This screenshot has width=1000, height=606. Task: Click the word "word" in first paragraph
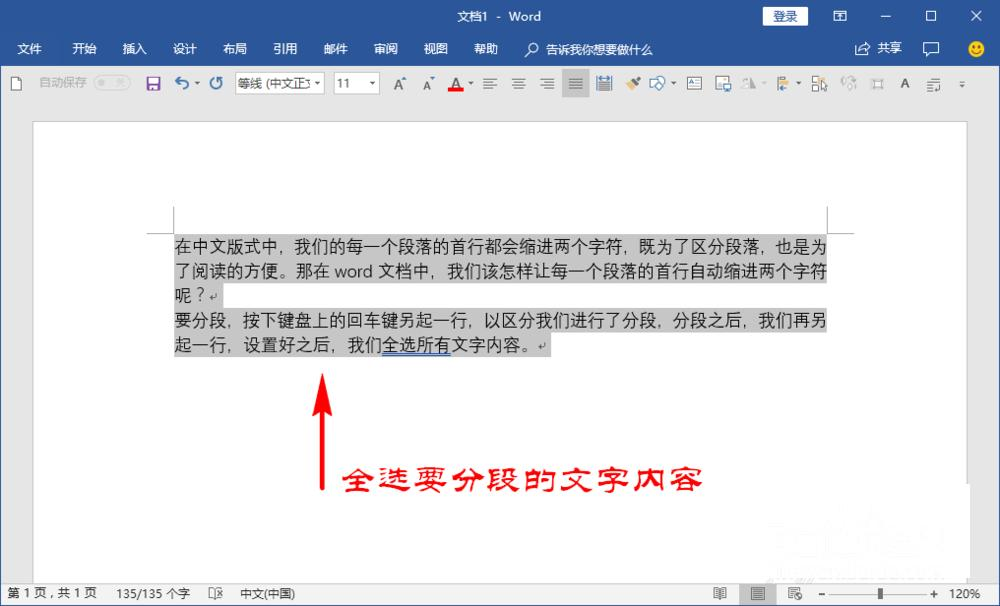pyautogui.click(x=353, y=272)
